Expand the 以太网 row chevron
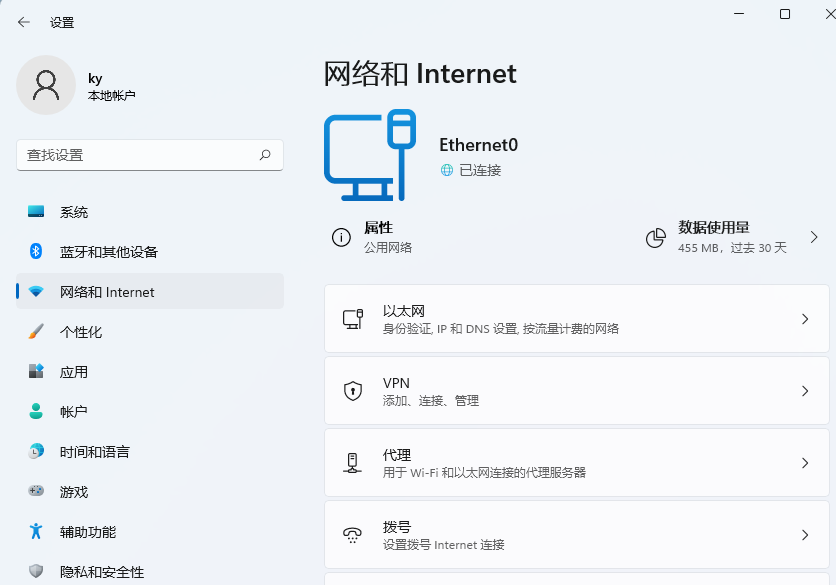The image size is (836, 585). (805, 319)
